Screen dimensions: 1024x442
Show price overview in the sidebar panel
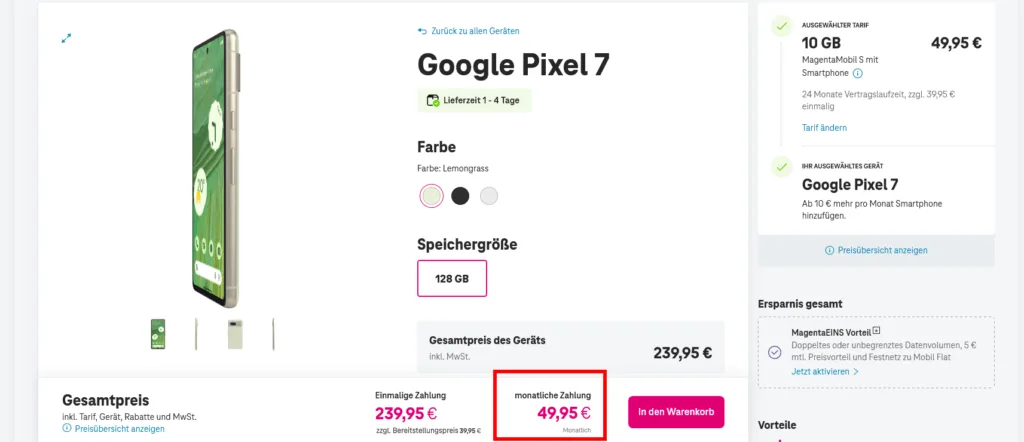876,250
